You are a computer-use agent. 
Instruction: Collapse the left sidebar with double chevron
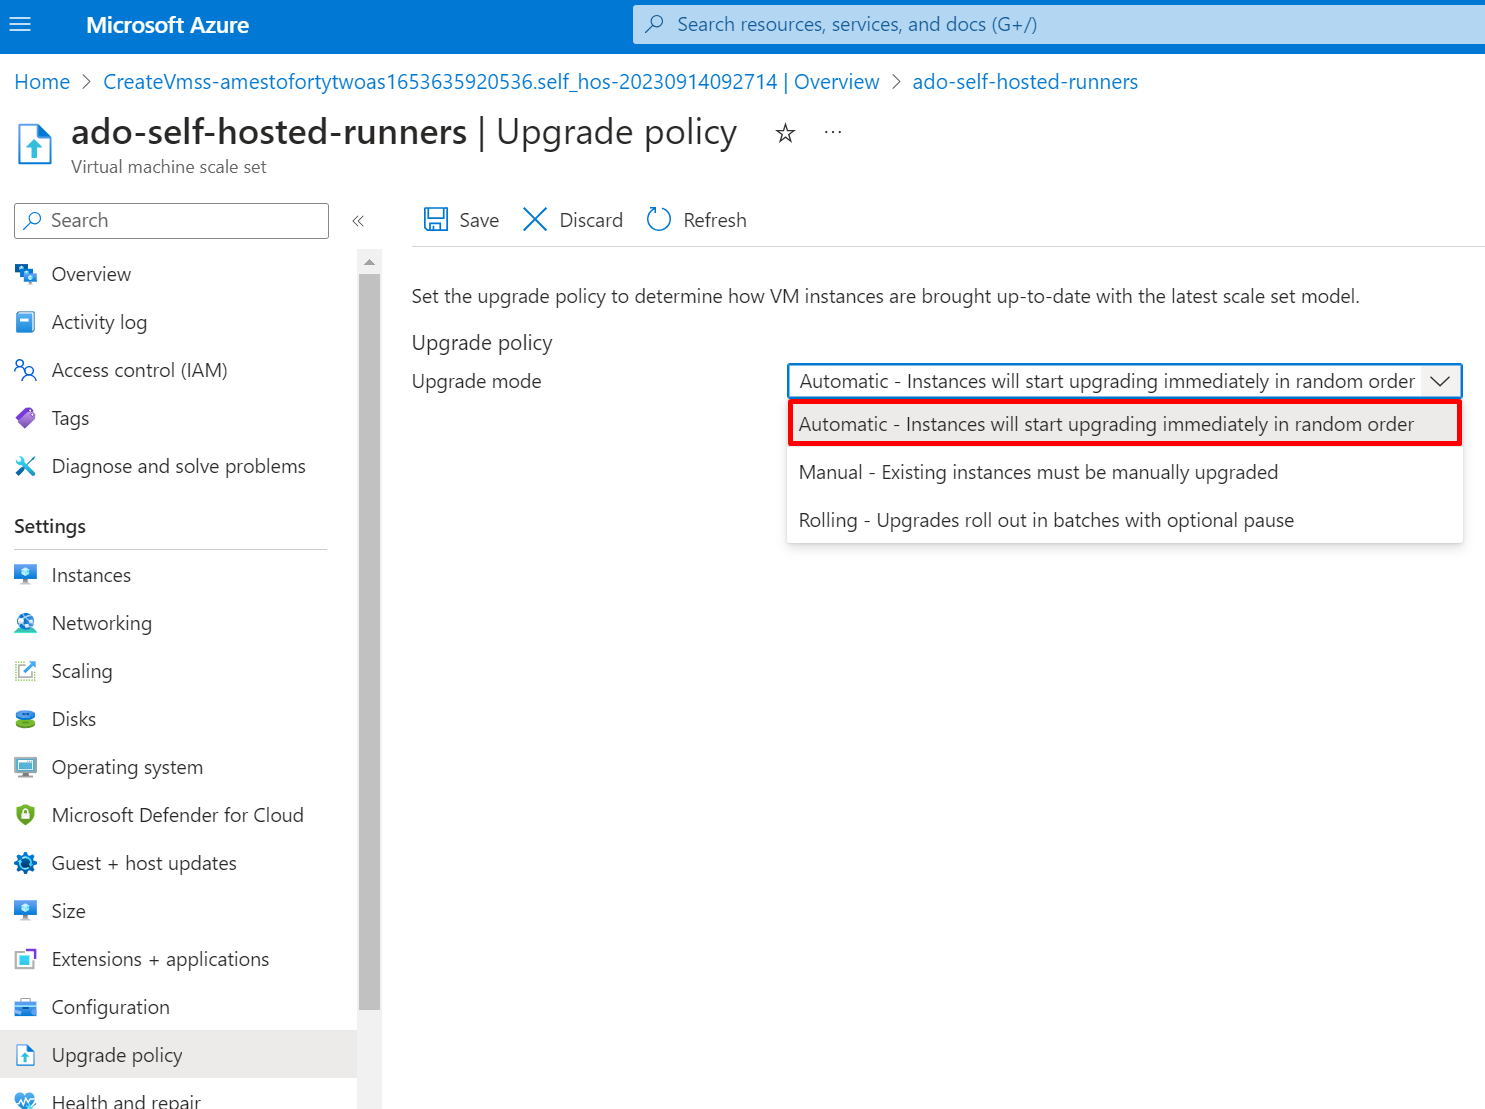tap(358, 221)
